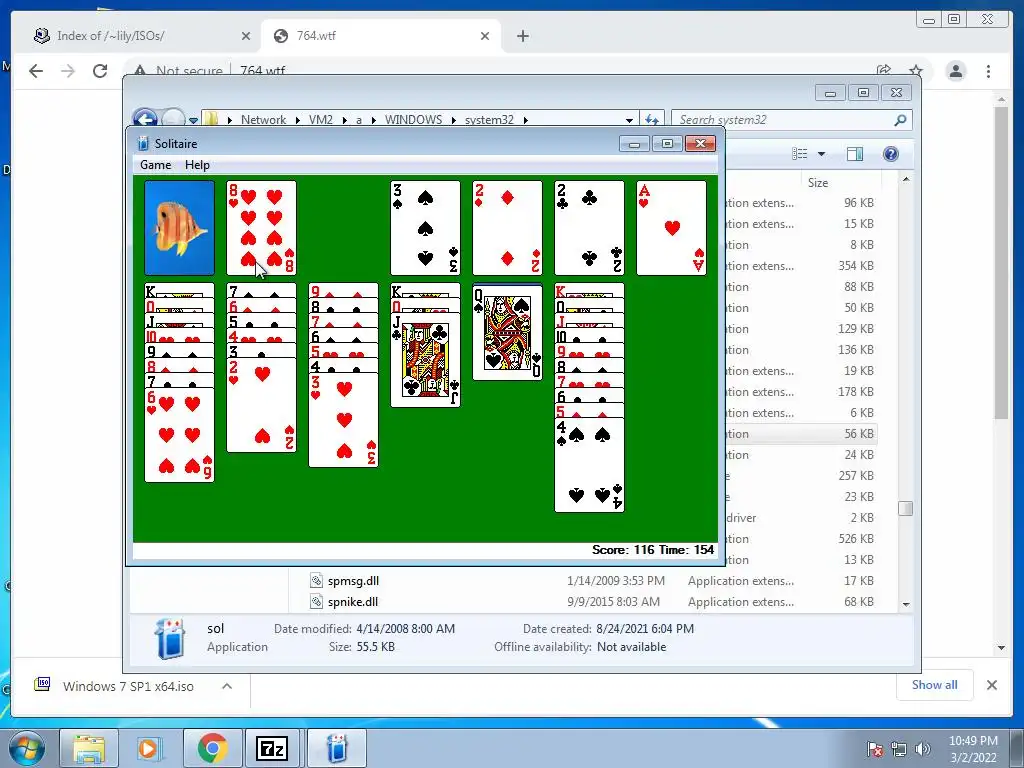Open the view options dropdown arrow
This screenshot has width=1024, height=768.
[x=822, y=154]
